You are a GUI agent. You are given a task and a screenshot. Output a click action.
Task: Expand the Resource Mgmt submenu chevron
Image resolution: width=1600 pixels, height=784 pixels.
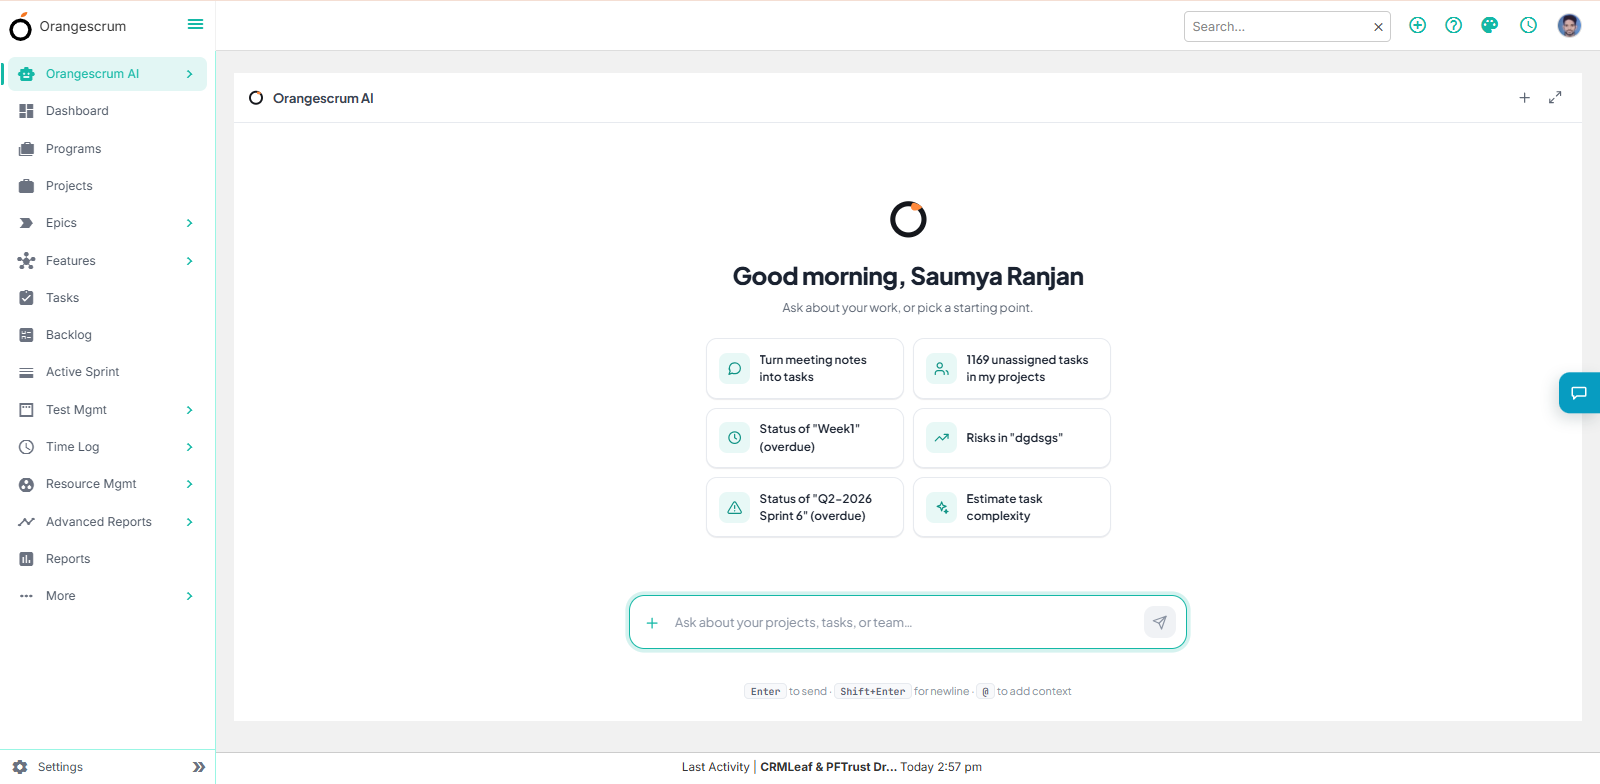click(189, 484)
